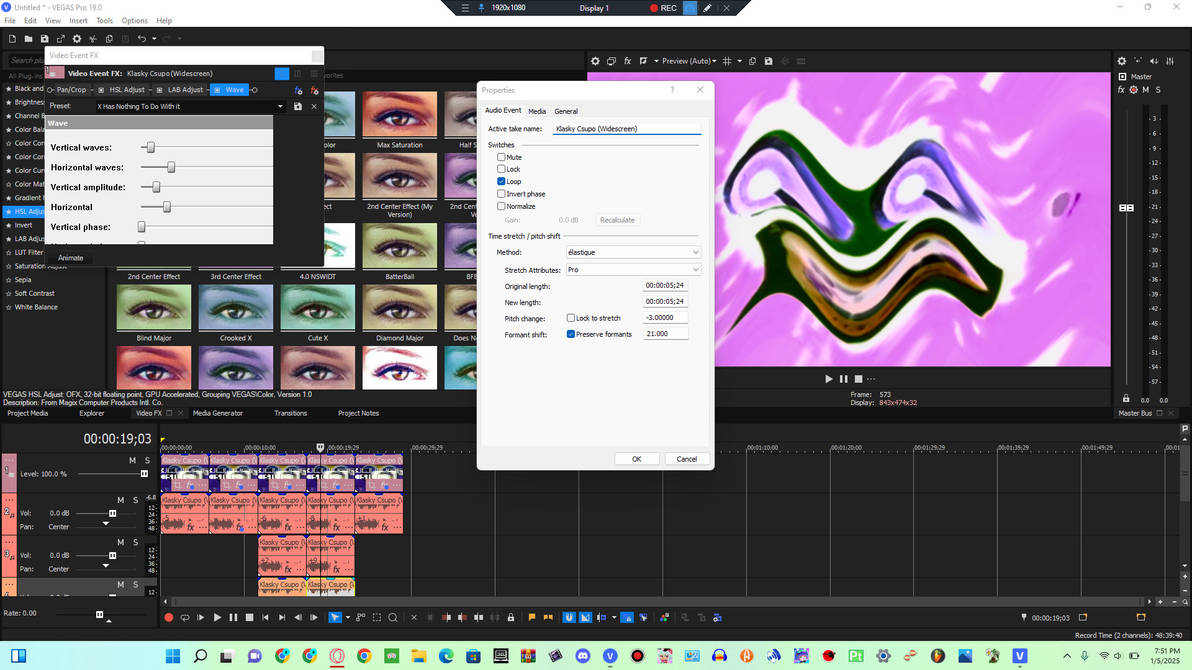
Task: Click the Record button in the transport bar
Action: coord(169,618)
